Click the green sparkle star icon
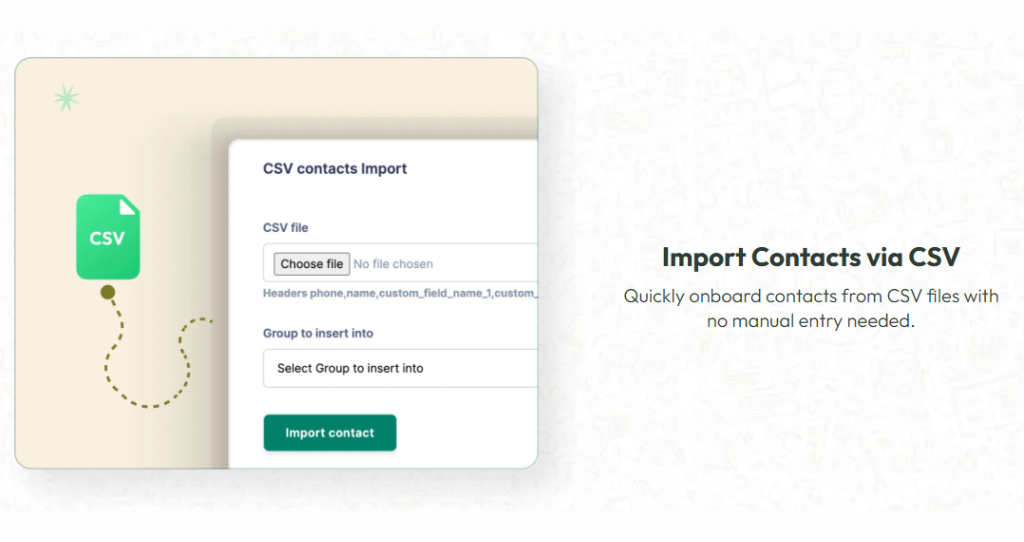 tap(66, 98)
